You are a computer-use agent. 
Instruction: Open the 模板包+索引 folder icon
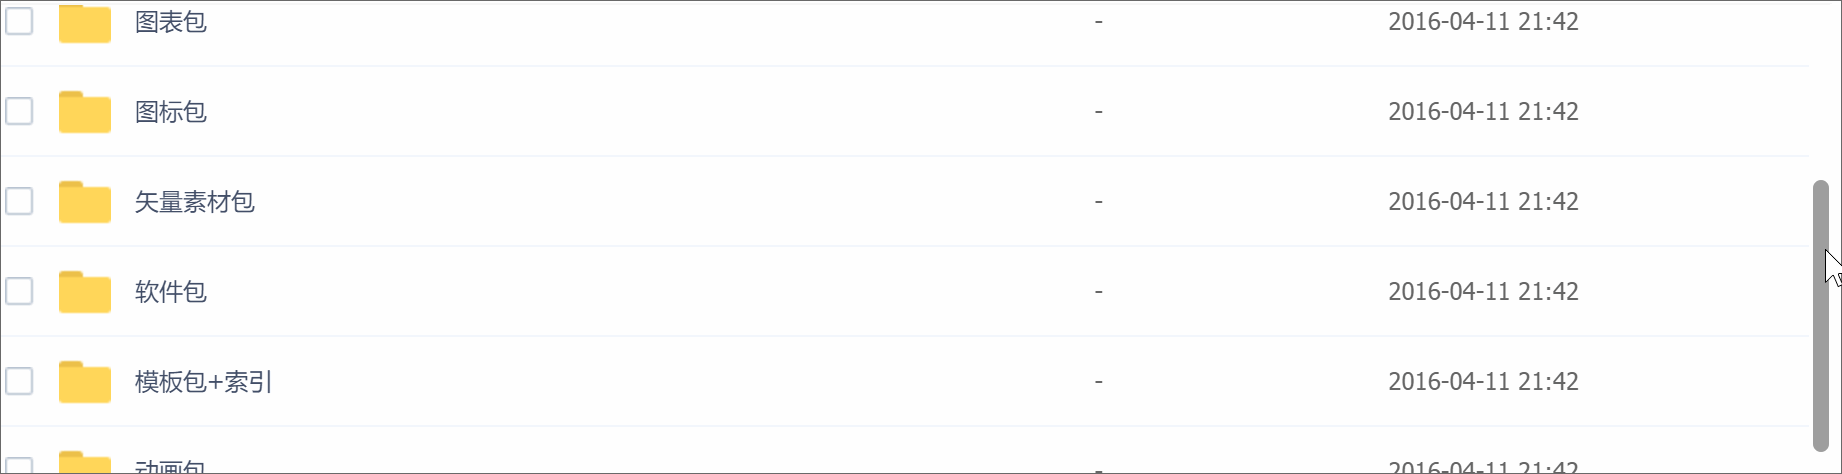(x=84, y=382)
